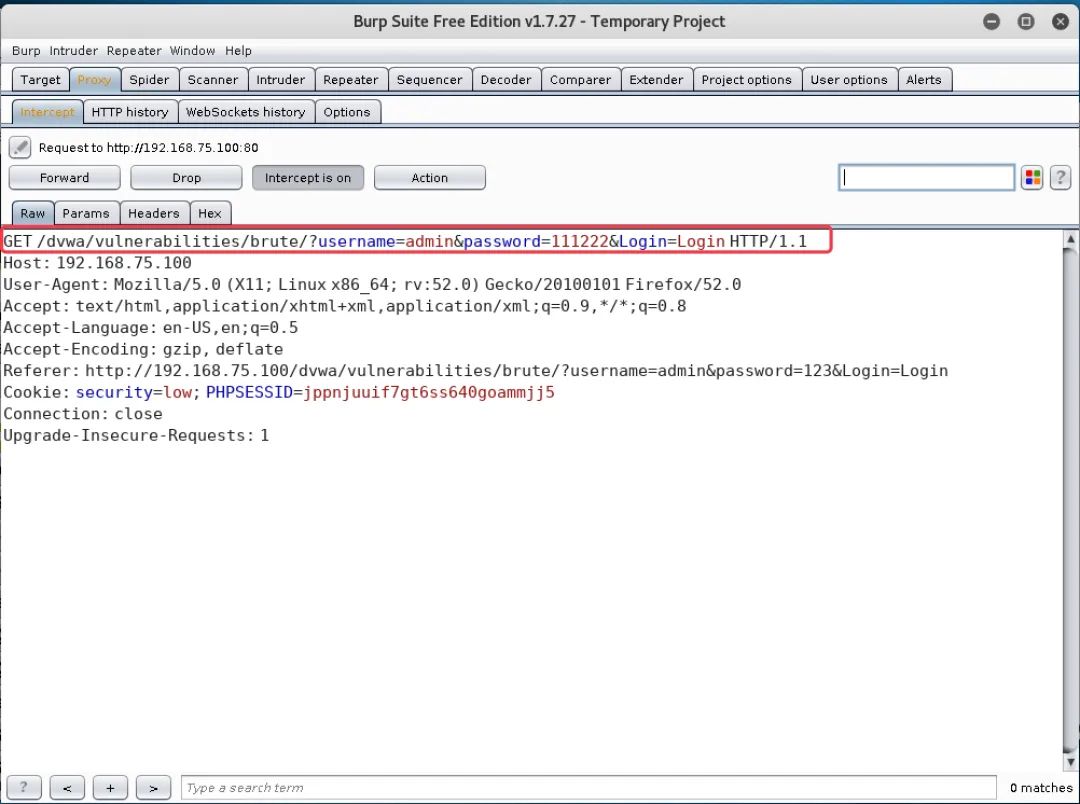
Task: Click the bottom-left search help icon
Action: pyautogui.click(x=23, y=787)
